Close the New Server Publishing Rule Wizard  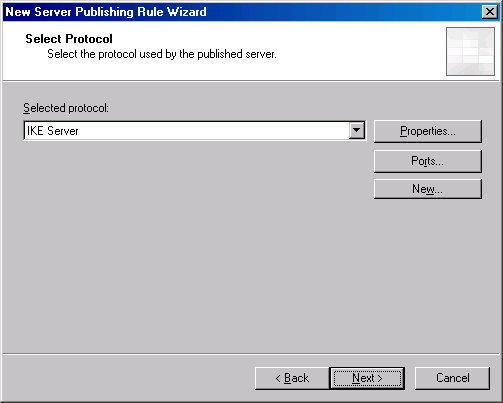coord(490,12)
